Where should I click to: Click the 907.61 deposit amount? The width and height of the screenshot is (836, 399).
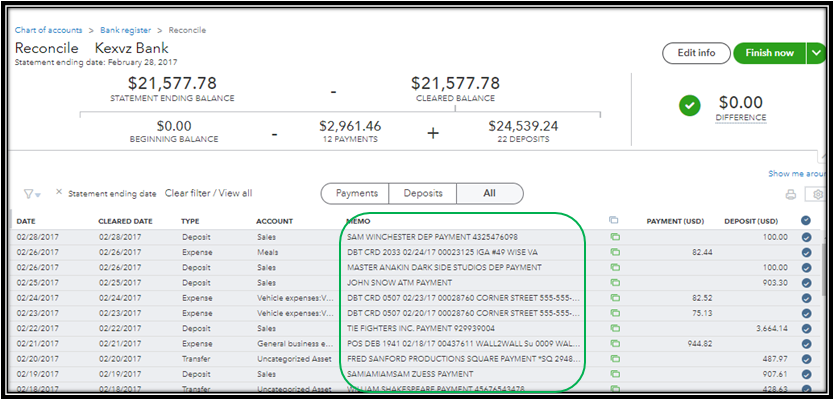(x=775, y=374)
